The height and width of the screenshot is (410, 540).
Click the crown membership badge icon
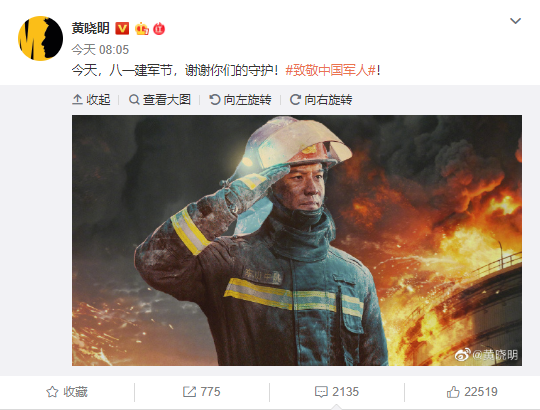[x=142, y=29]
